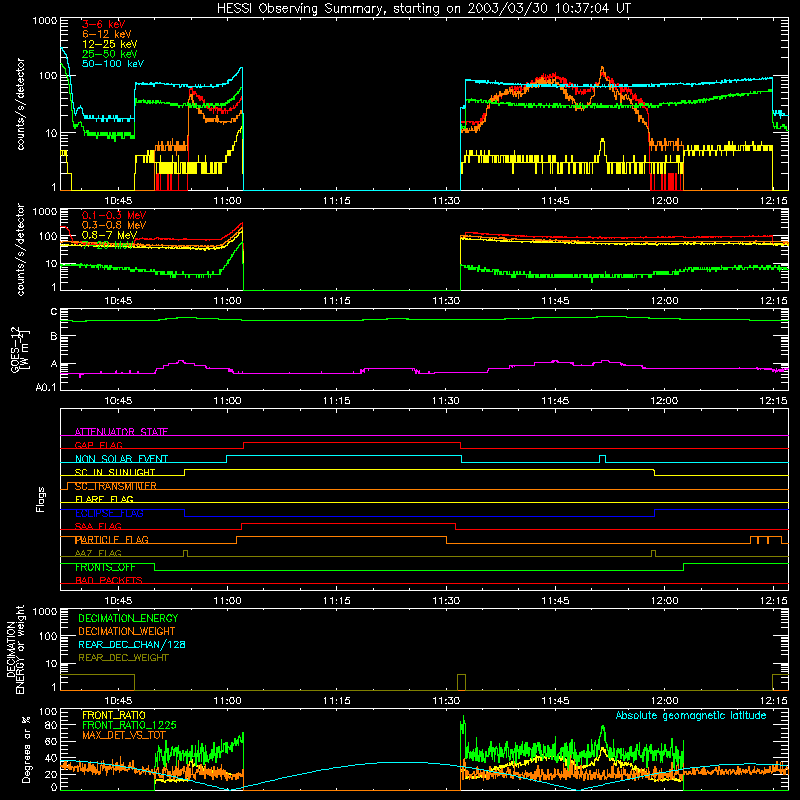Click the REAR_DEC_WEIGHT legend label
The width and height of the screenshot is (800, 800).
(x=123, y=658)
